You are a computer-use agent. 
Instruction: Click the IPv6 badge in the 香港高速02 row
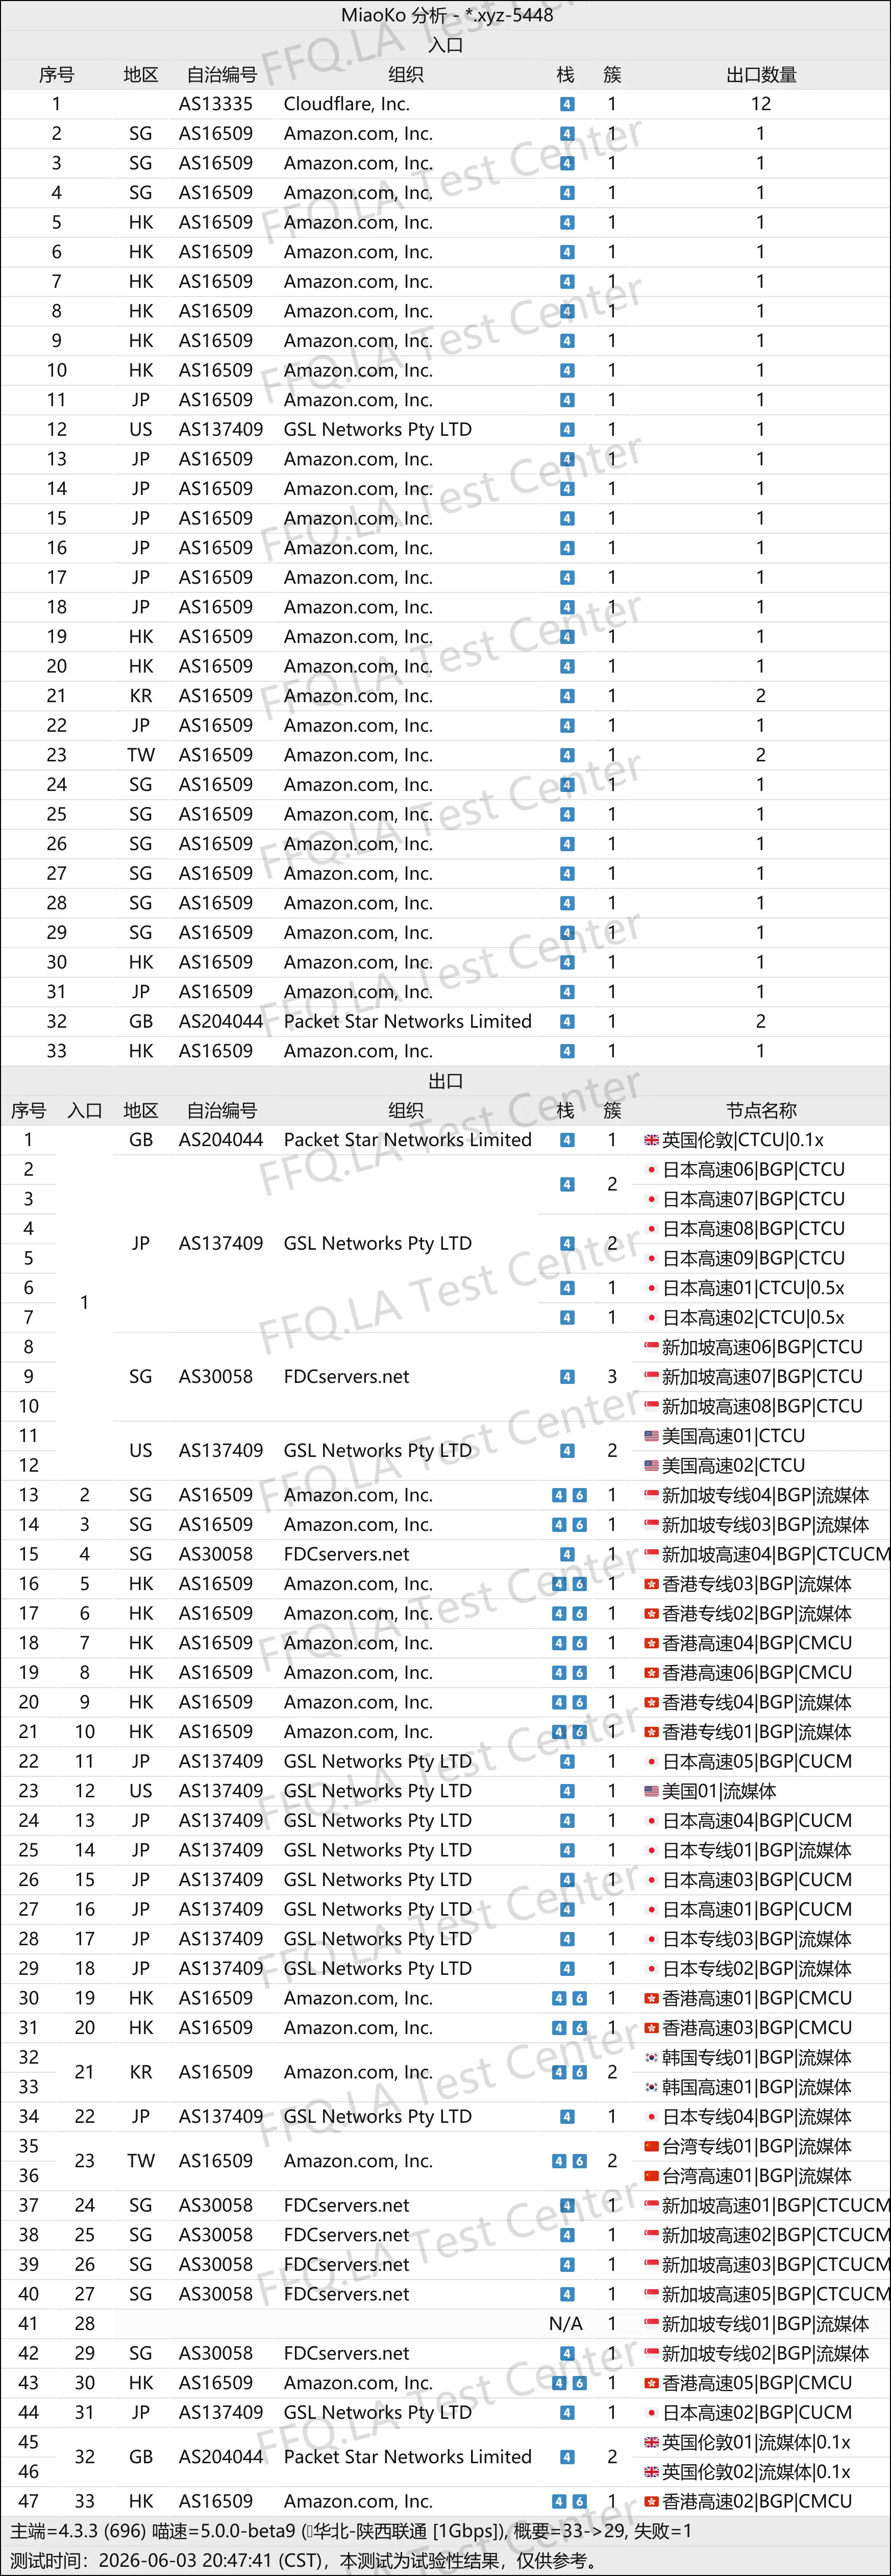pos(579,2502)
